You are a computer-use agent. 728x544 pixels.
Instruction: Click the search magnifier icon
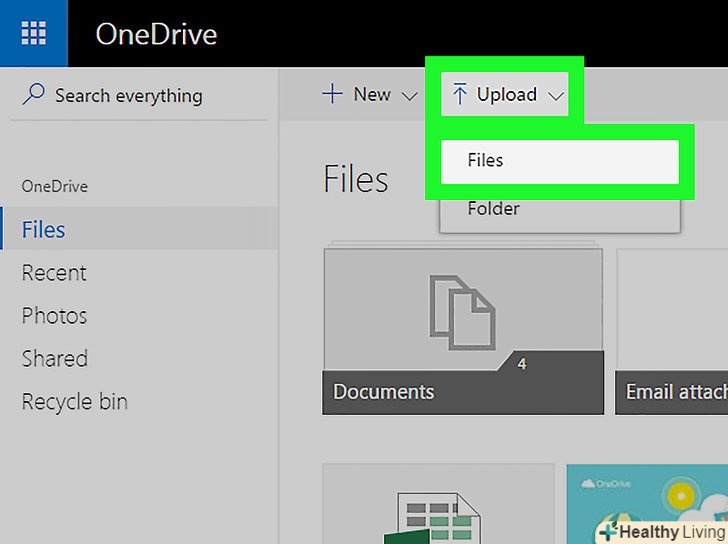(34, 94)
